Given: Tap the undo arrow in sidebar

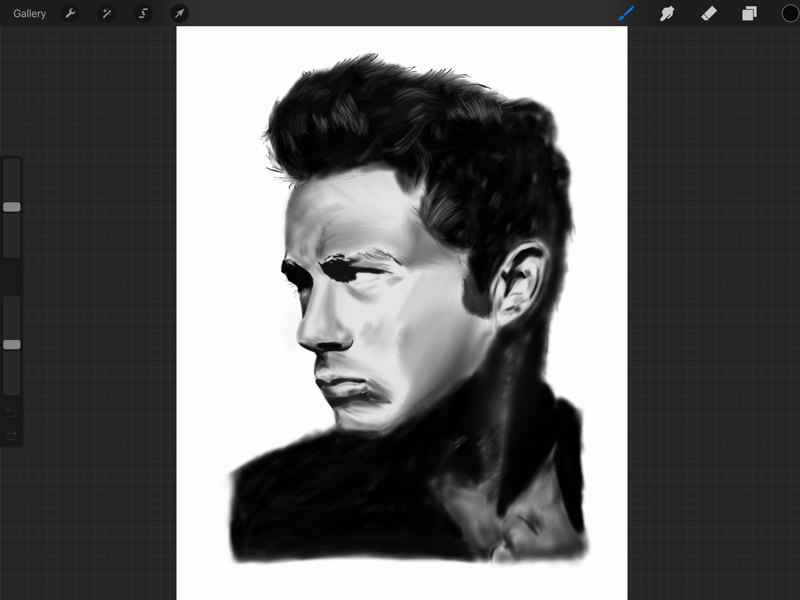Looking at the screenshot, I should (12, 412).
